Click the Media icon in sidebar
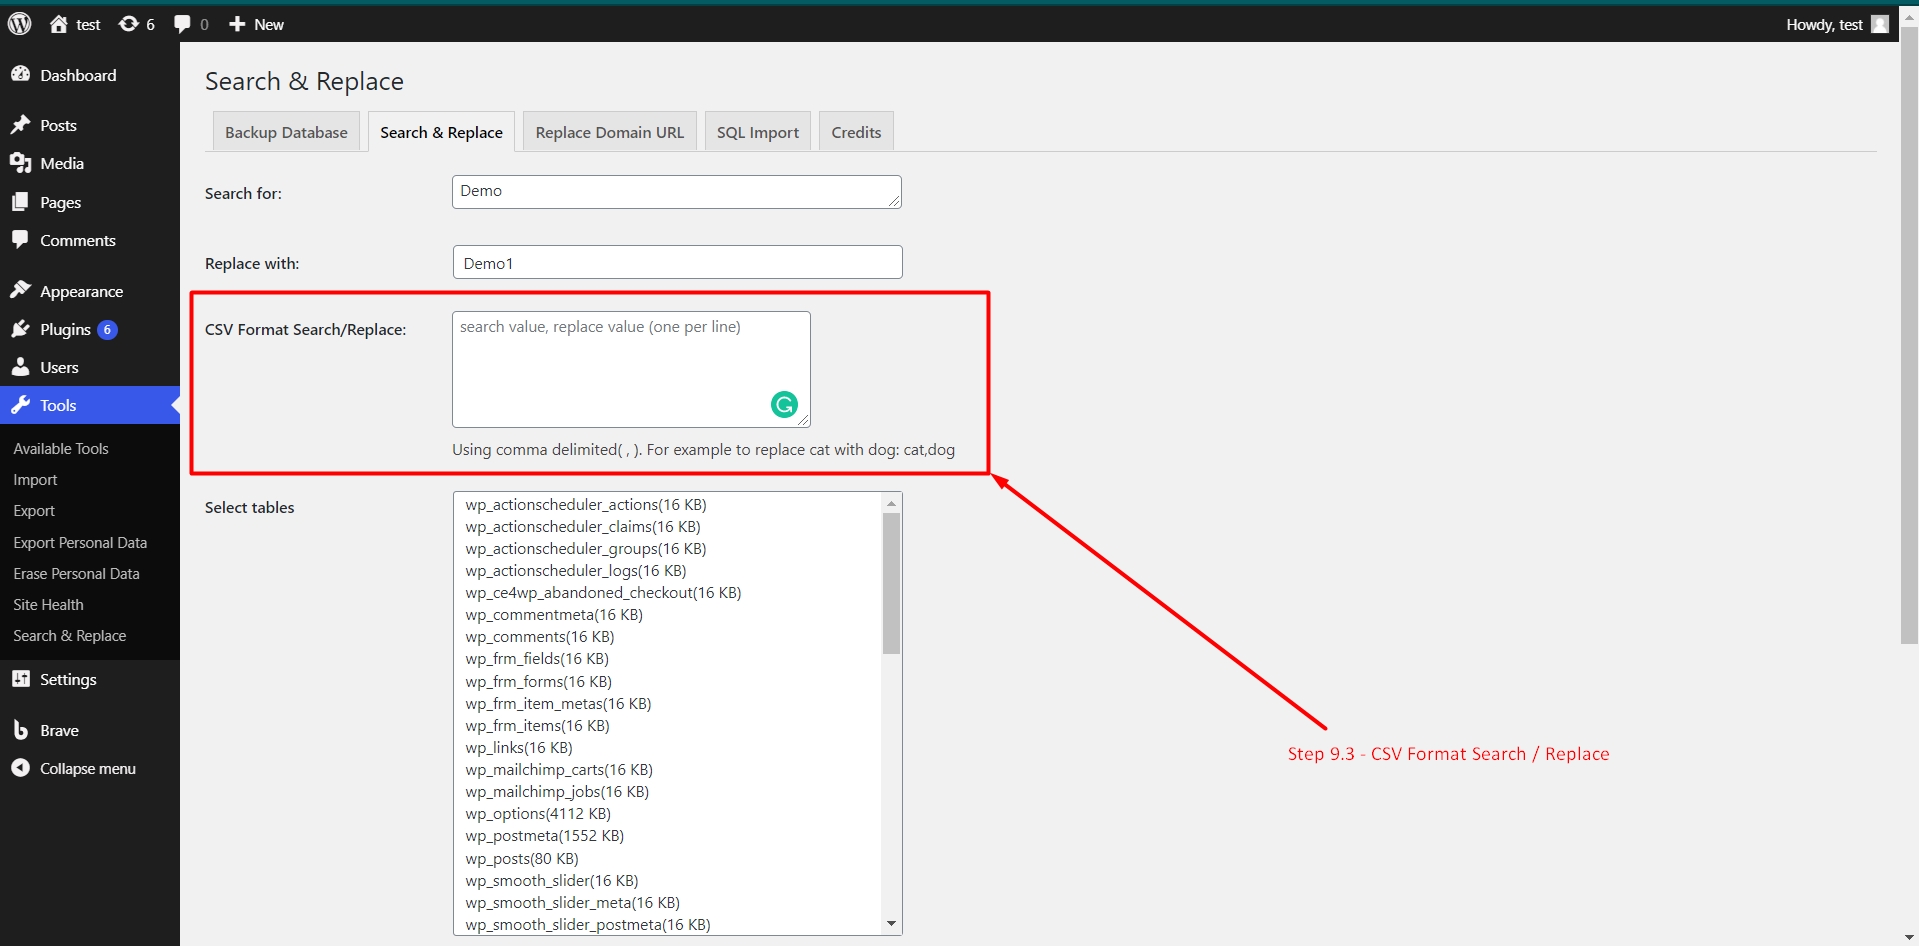The height and width of the screenshot is (946, 1919). (x=20, y=163)
